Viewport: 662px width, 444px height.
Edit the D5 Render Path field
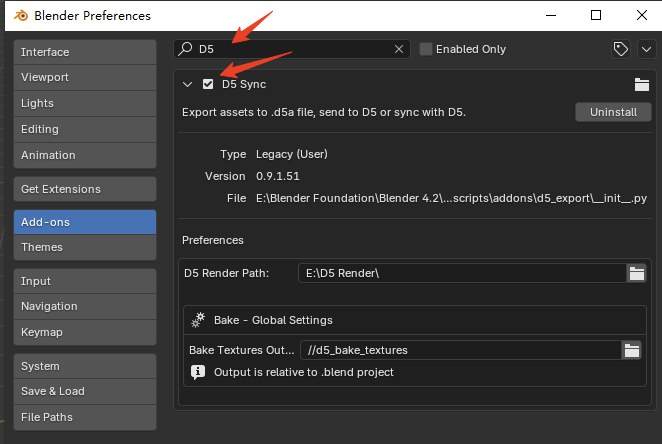pos(462,273)
